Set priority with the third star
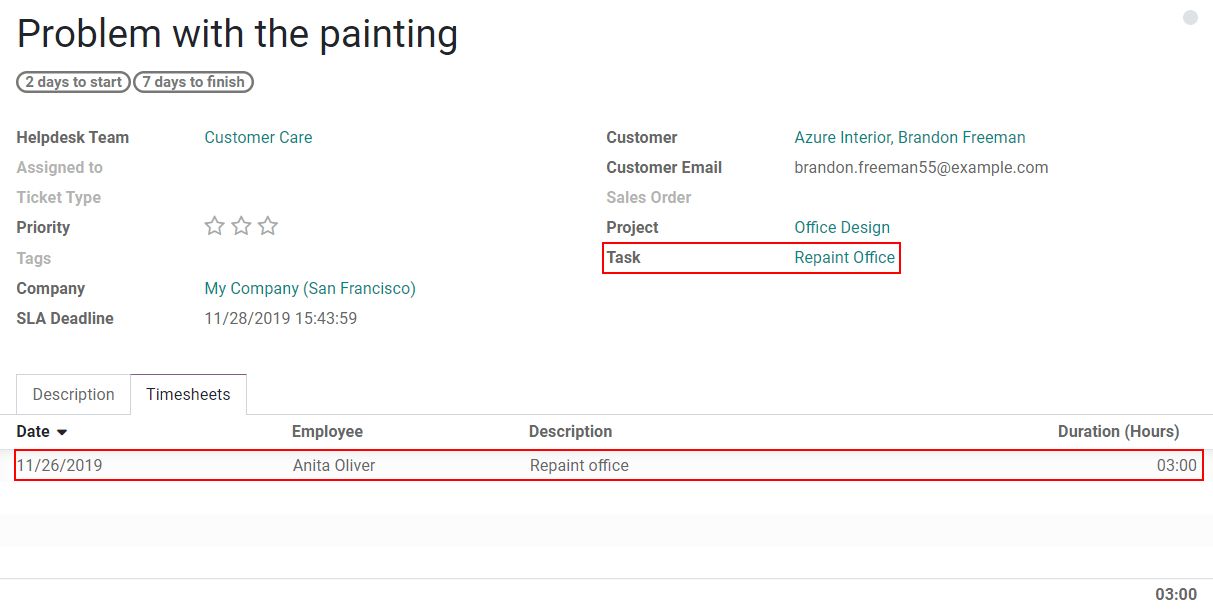 point(268,226)
